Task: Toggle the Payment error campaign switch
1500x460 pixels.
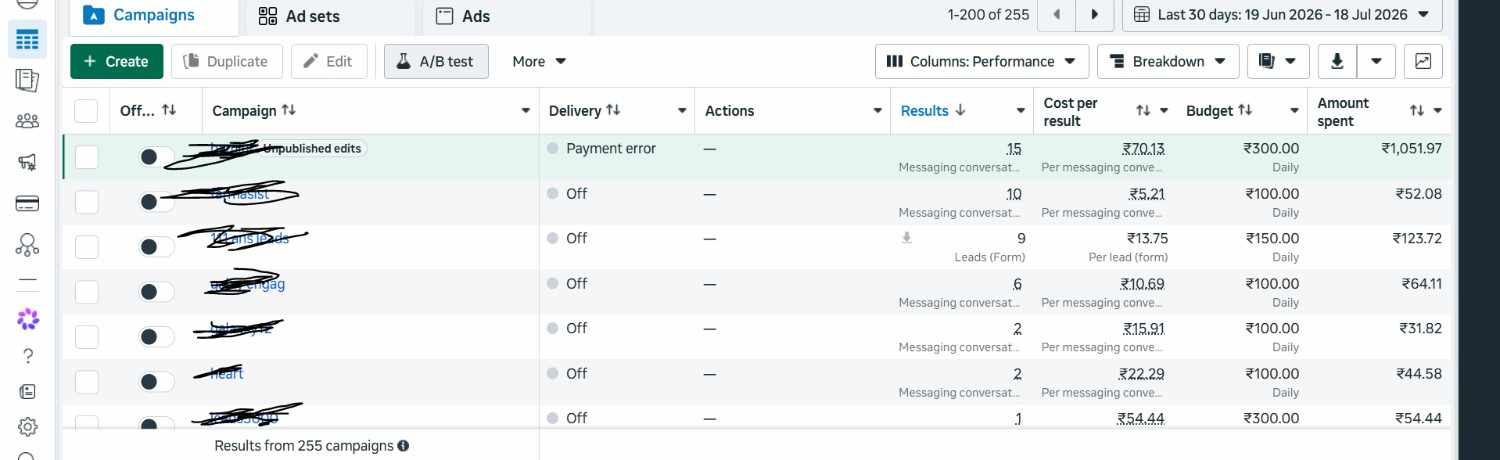Action: point(157,157)
